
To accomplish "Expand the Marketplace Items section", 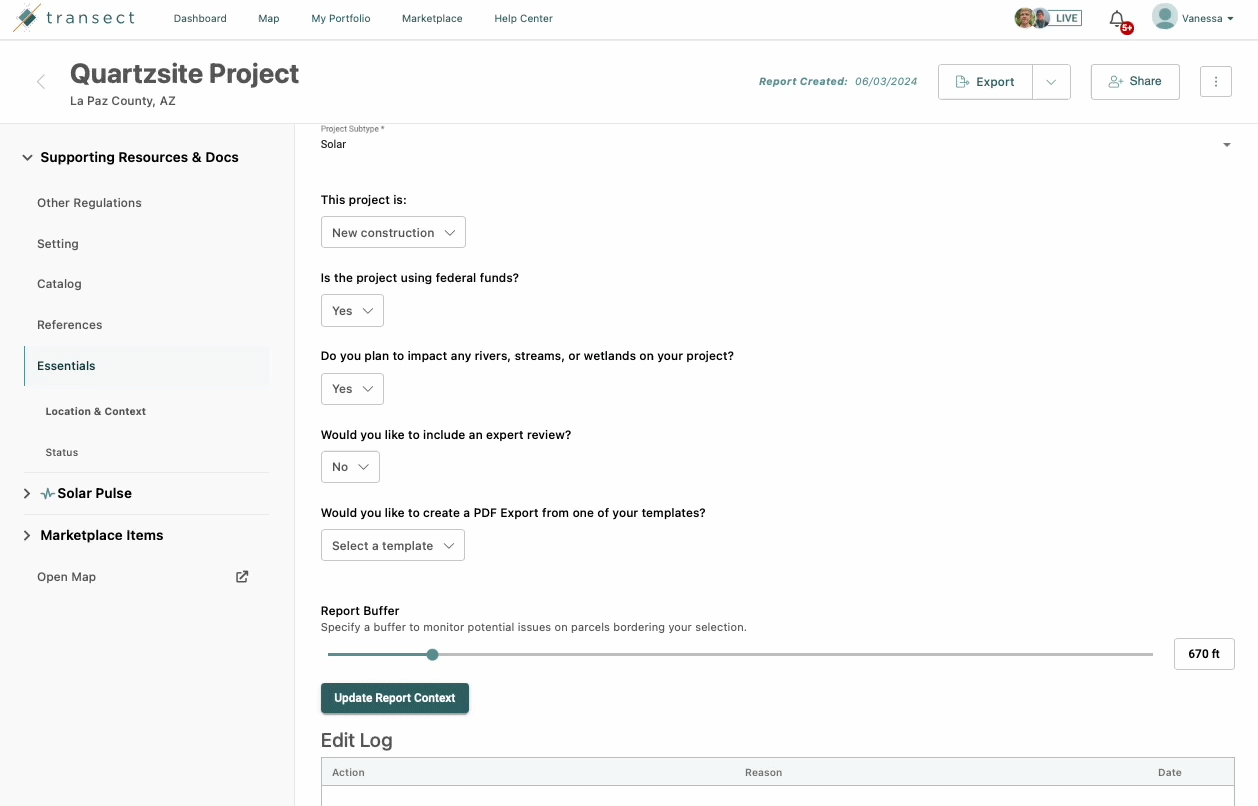I will tap(26, 535).
